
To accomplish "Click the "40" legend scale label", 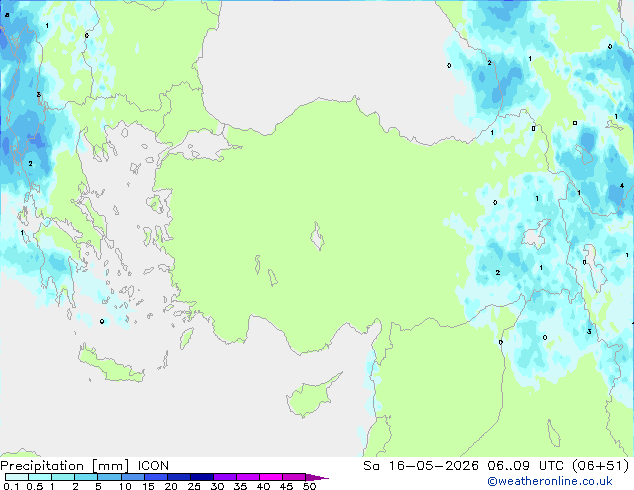I will coord(263,486).
